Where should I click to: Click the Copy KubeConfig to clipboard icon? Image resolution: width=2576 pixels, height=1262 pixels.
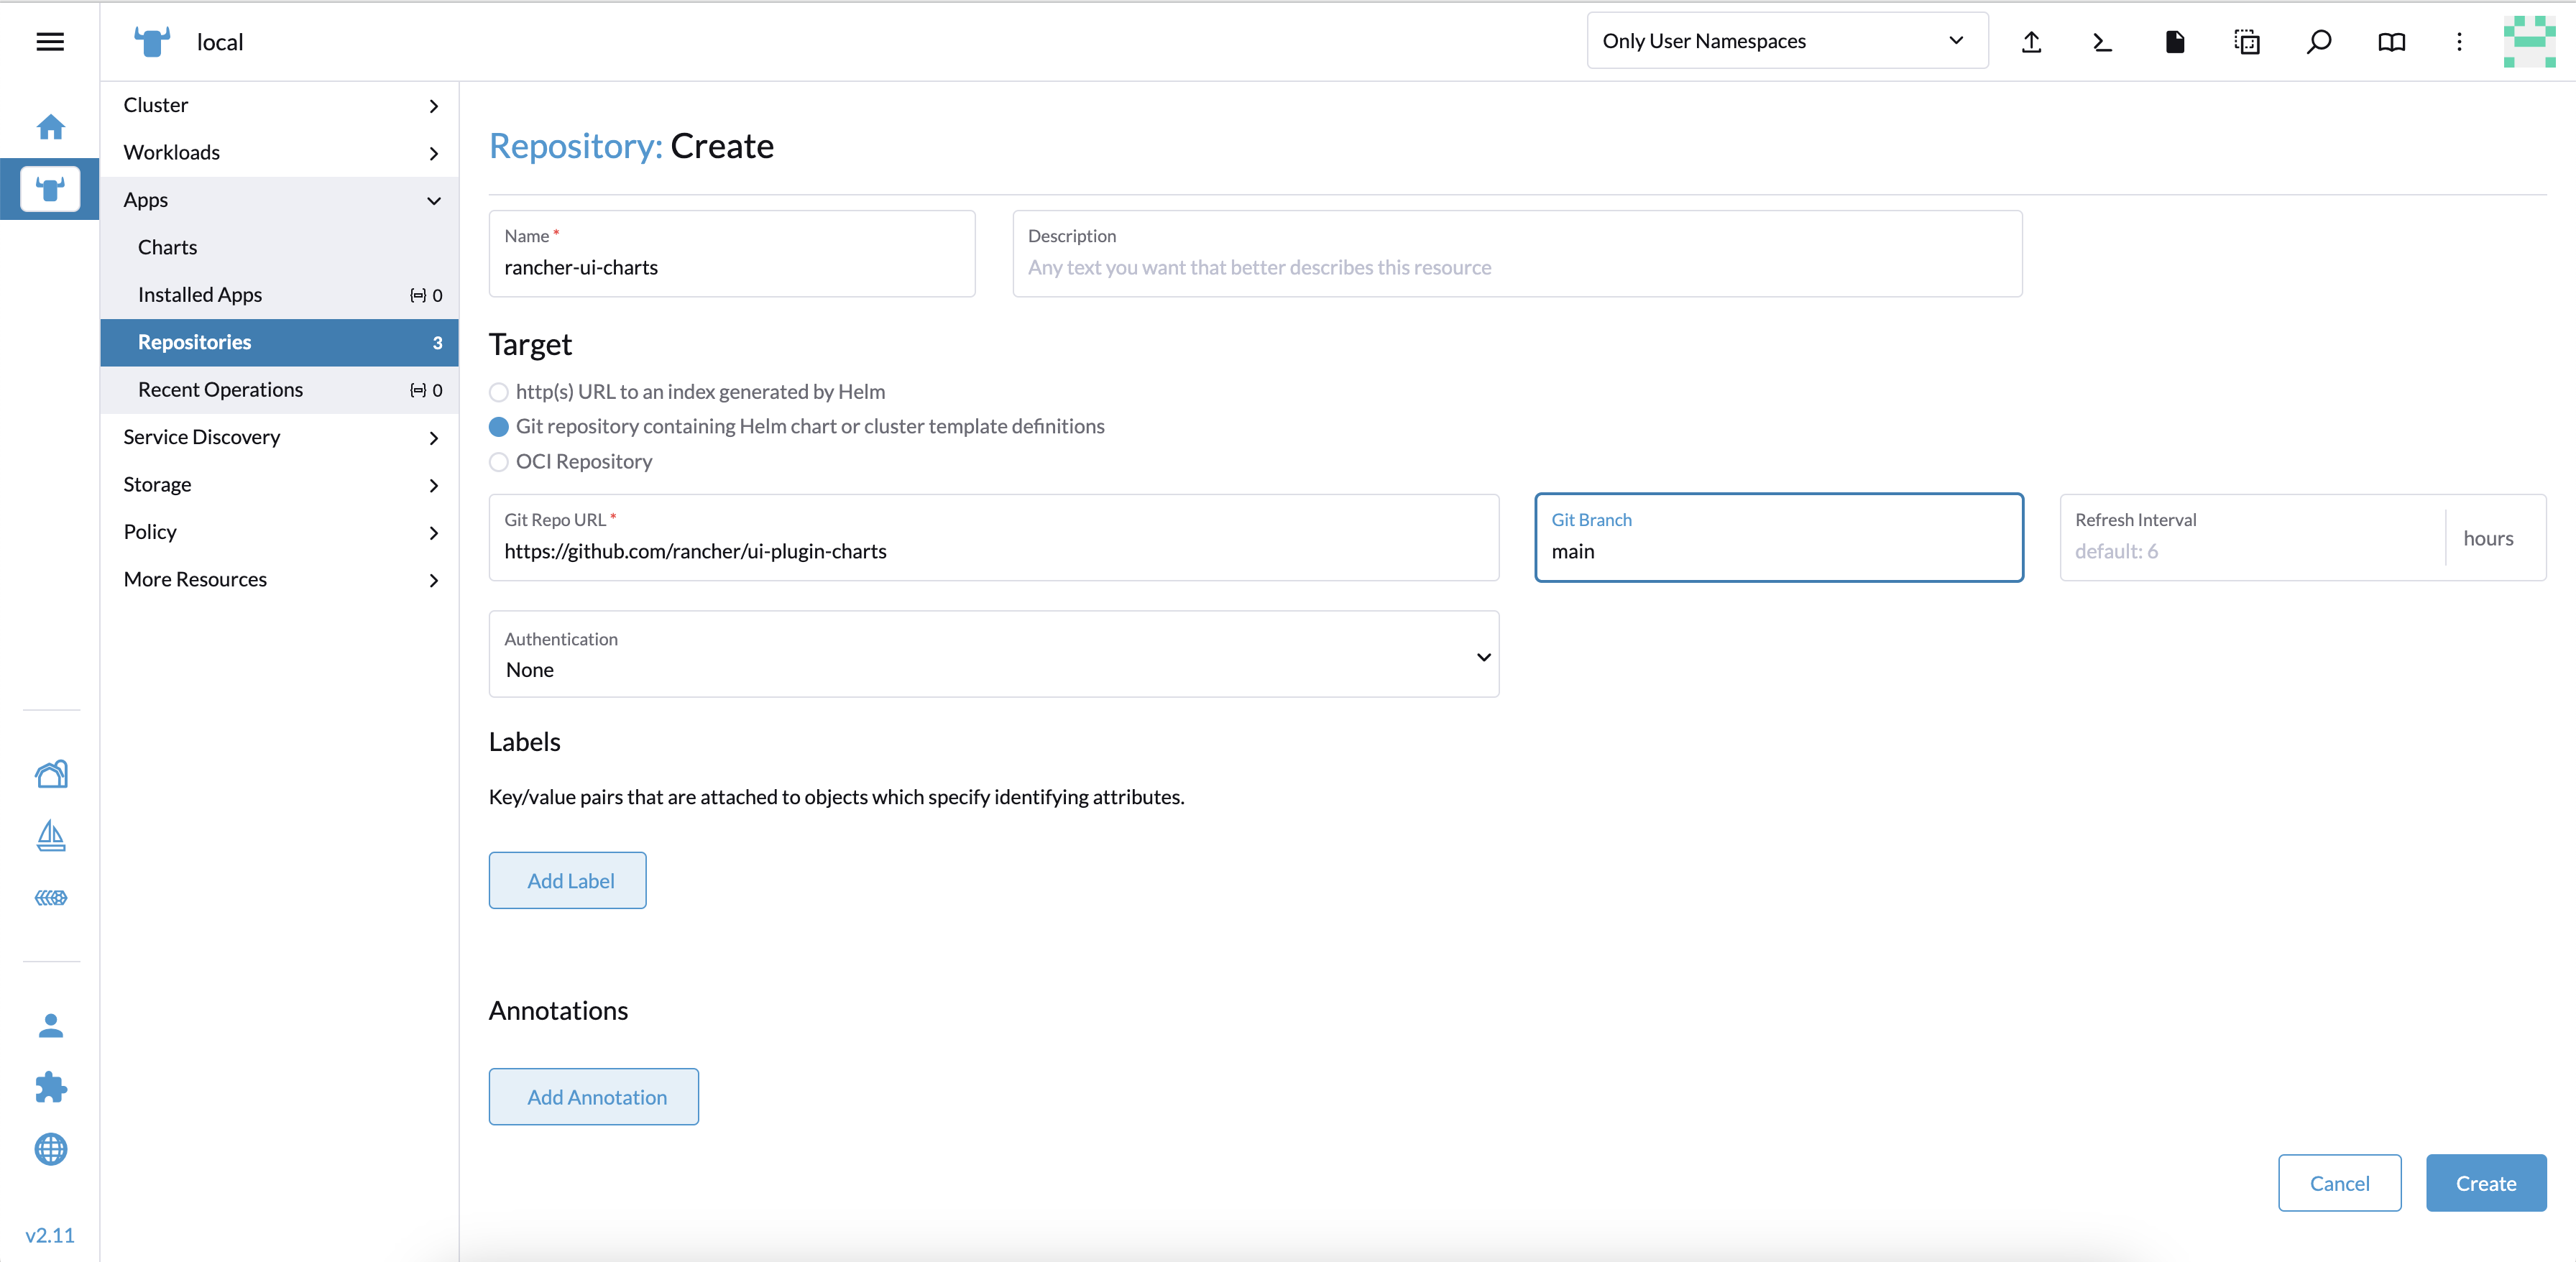click(2246, 42)
